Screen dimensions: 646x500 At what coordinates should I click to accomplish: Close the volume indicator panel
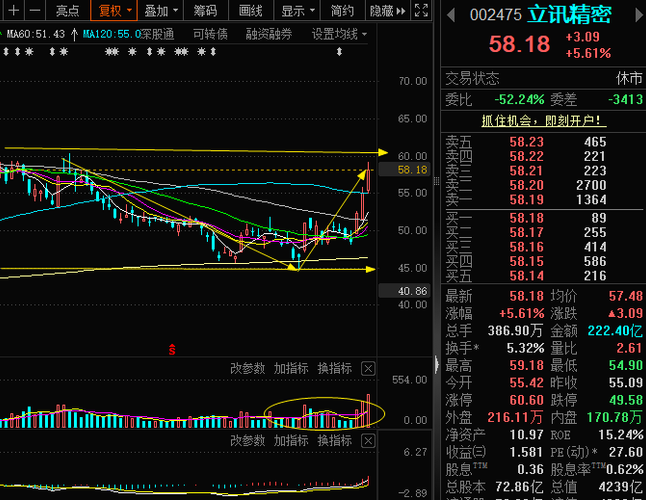(x=368, y=369)
